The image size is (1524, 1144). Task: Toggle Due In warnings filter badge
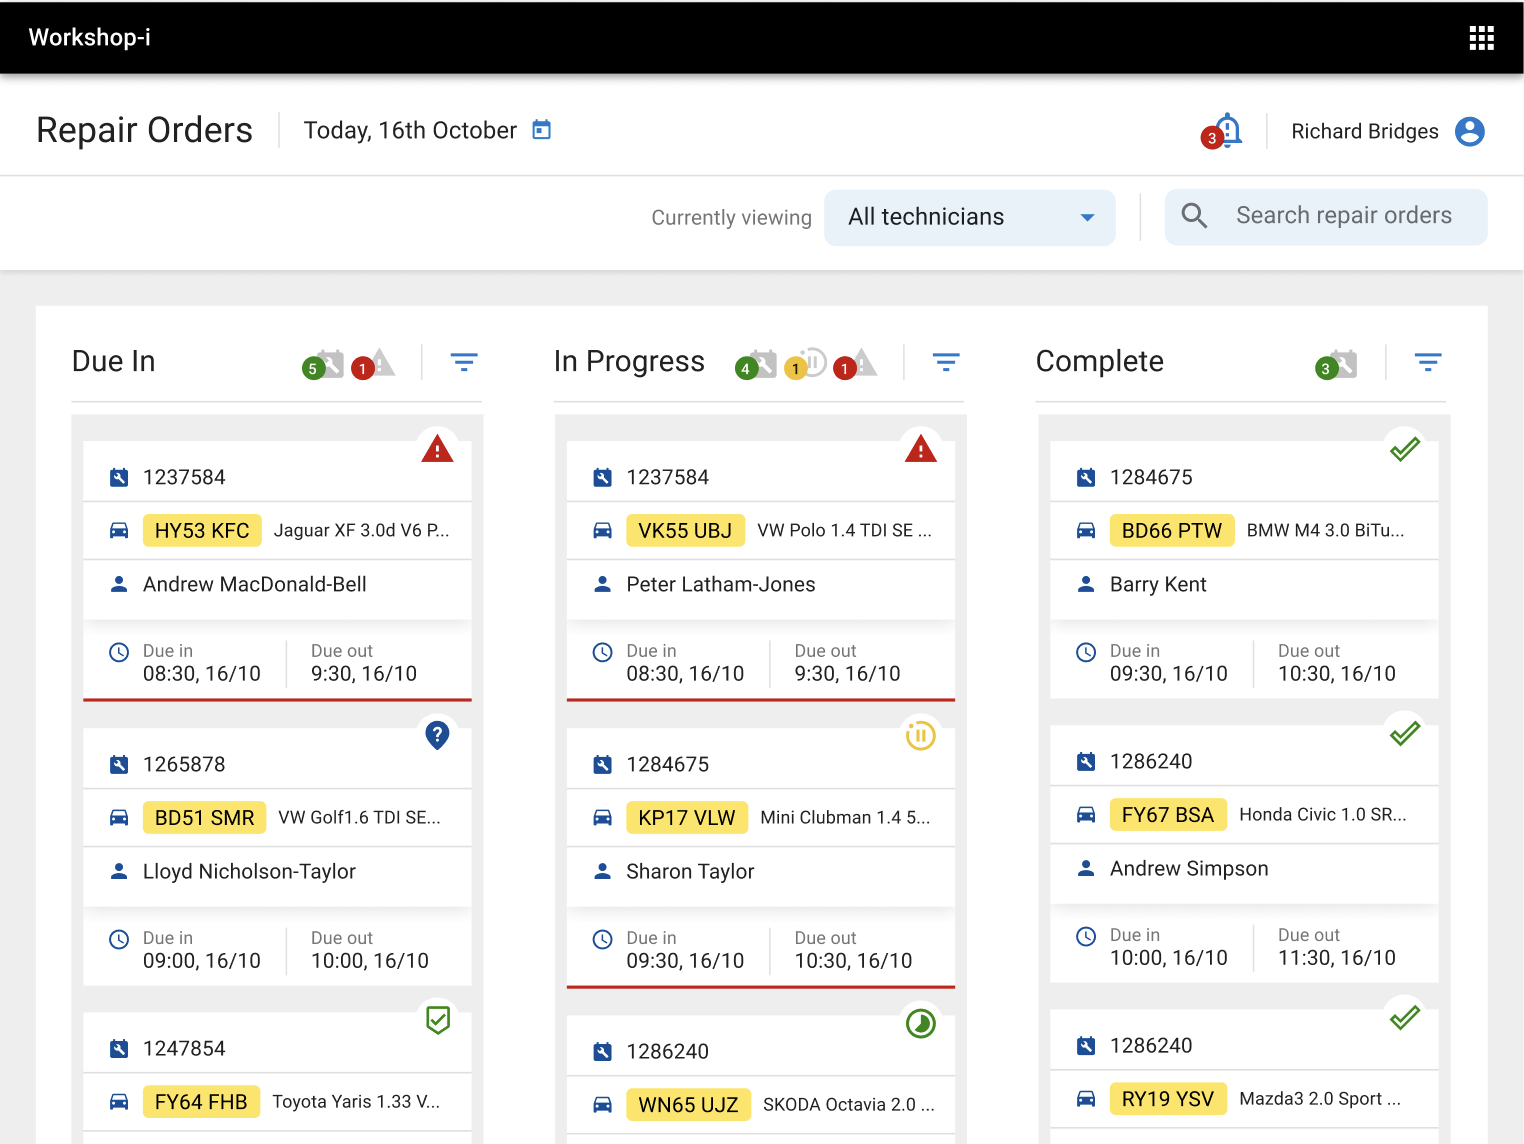(x=374, y=365)
